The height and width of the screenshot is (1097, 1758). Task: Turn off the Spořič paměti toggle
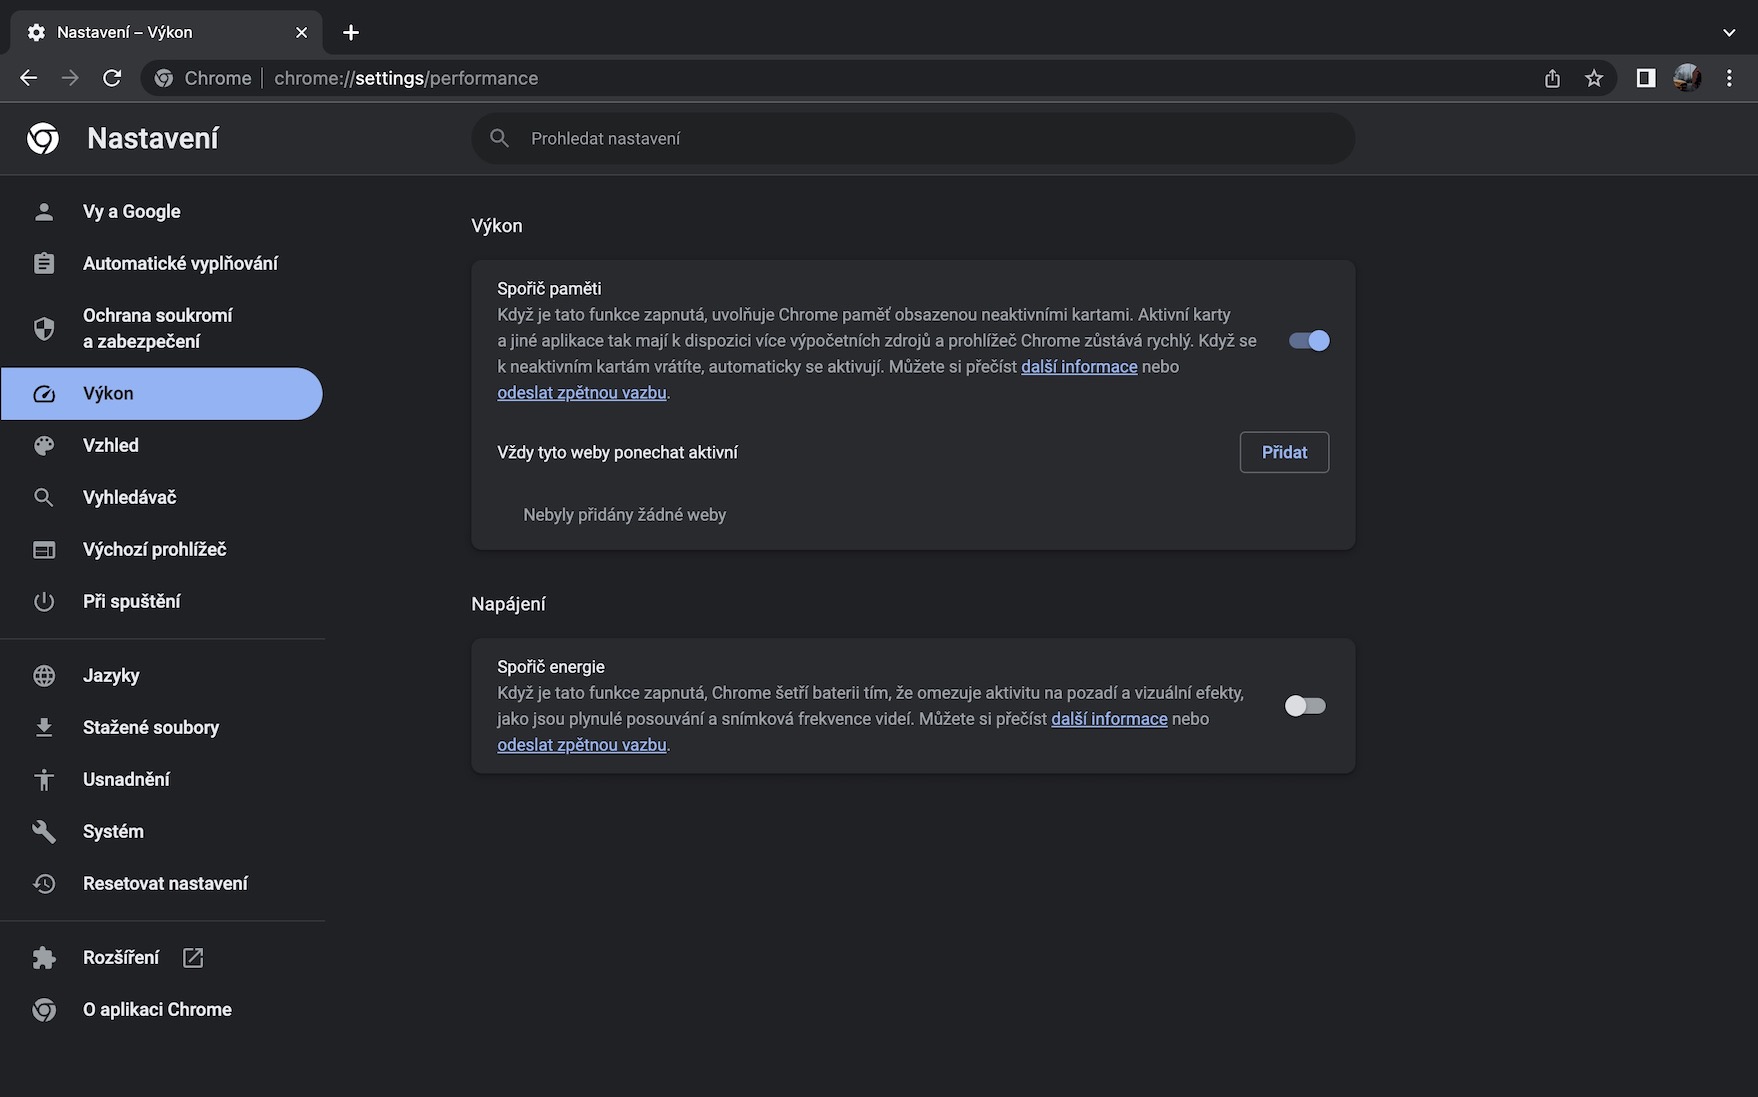click(x=1308, y=341)
